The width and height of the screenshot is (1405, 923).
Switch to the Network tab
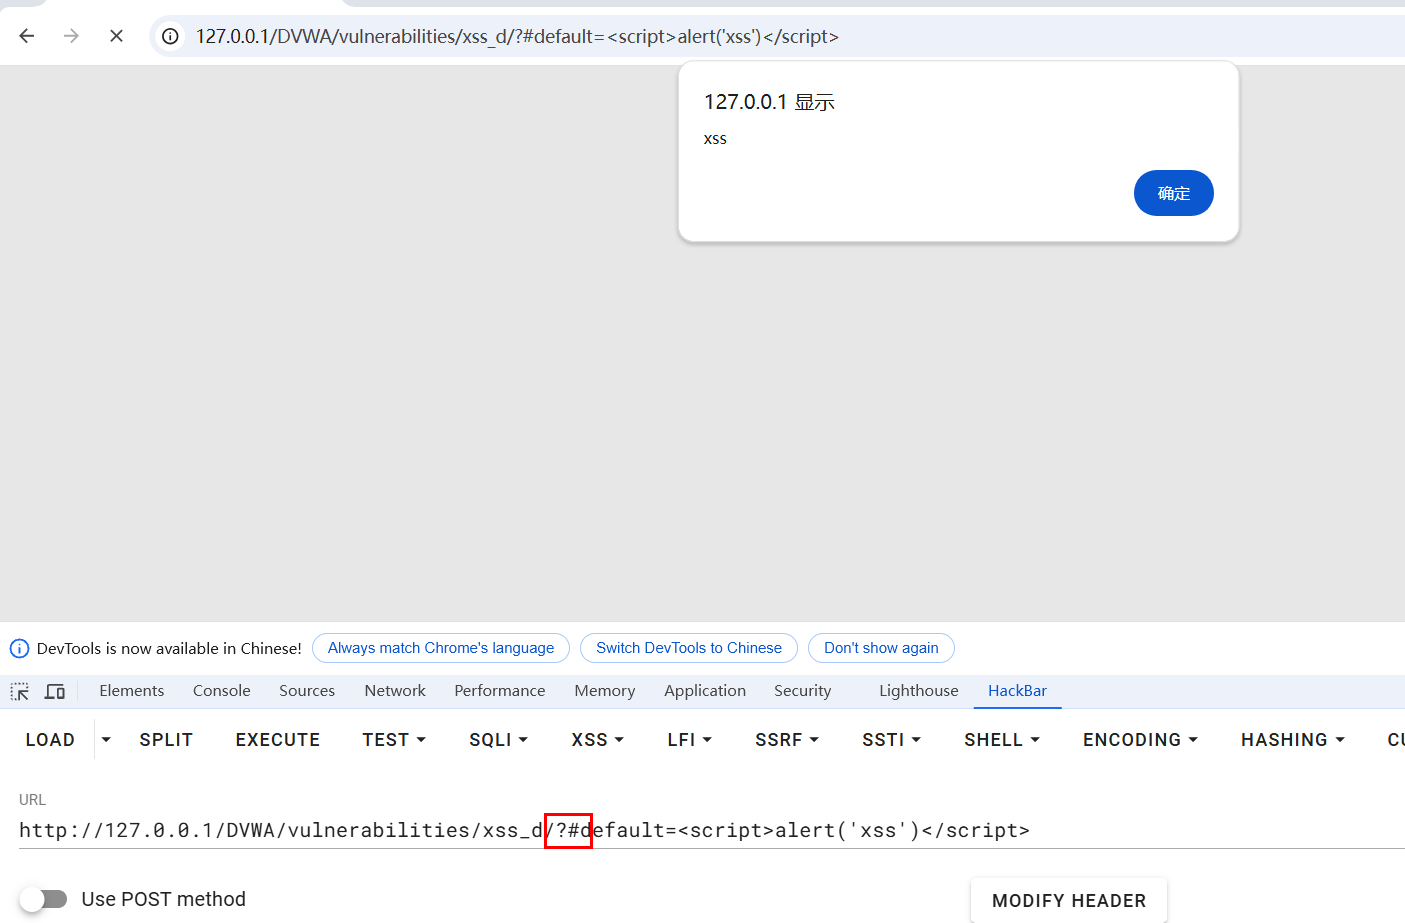pos(395,691)
